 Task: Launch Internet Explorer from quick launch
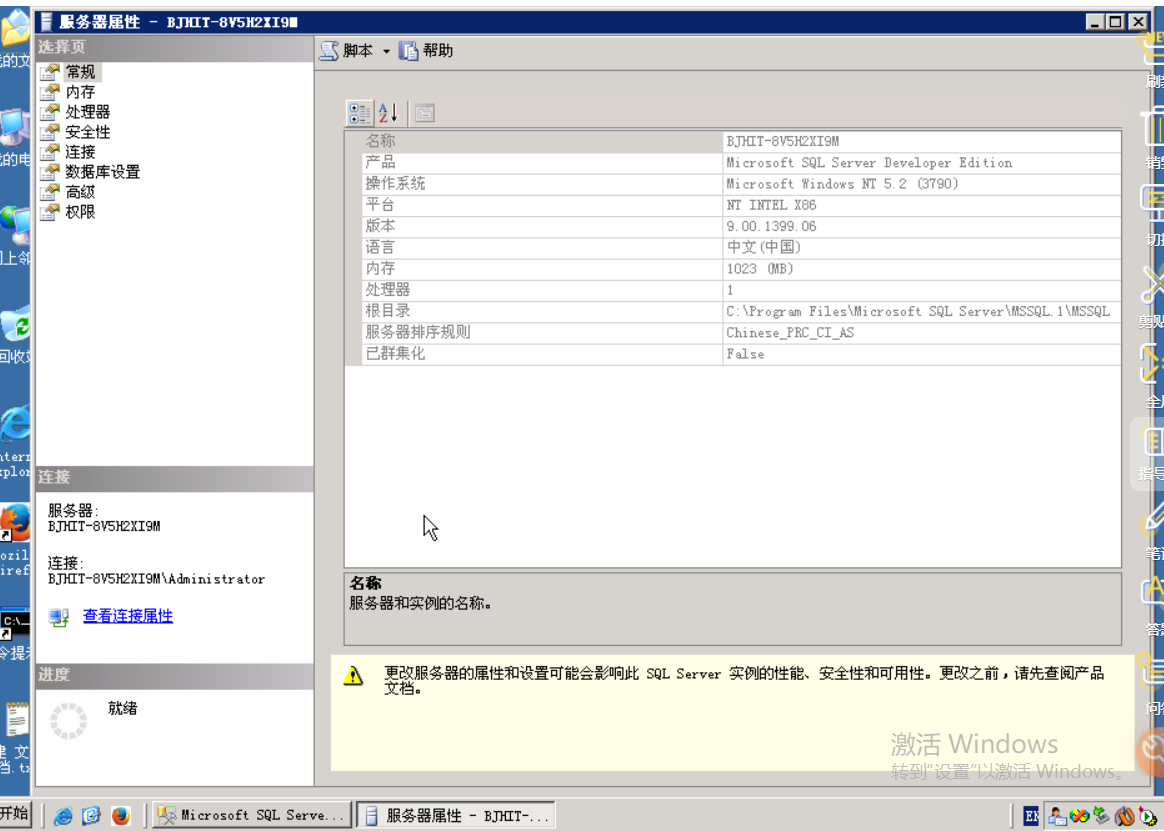point(63,816)
